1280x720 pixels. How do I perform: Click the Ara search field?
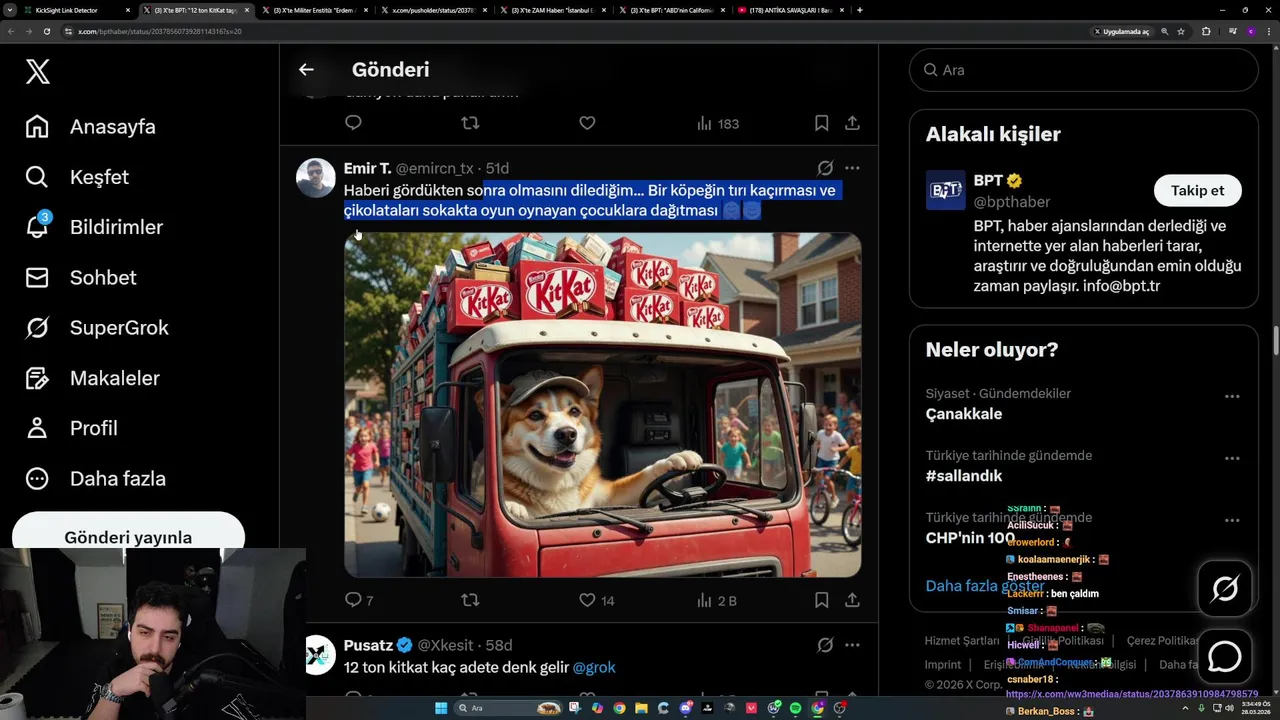(x=1083, y=70)
